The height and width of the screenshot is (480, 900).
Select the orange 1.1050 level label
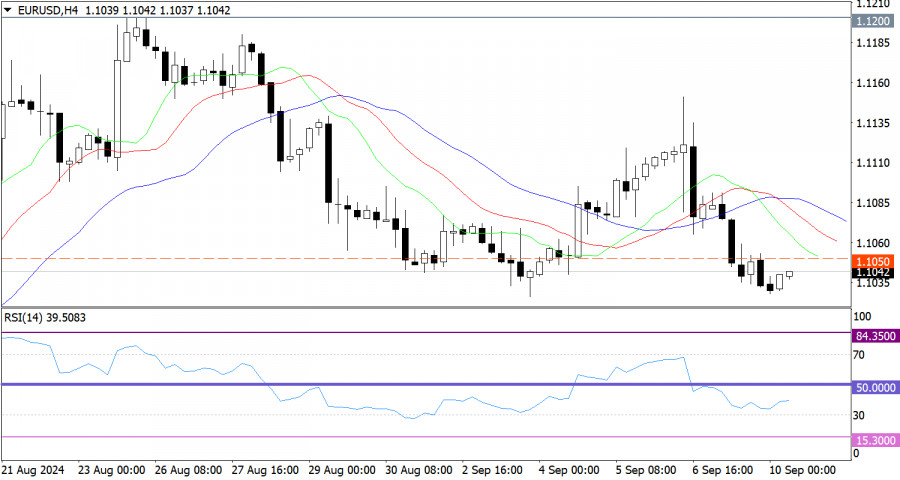[875, 261]
